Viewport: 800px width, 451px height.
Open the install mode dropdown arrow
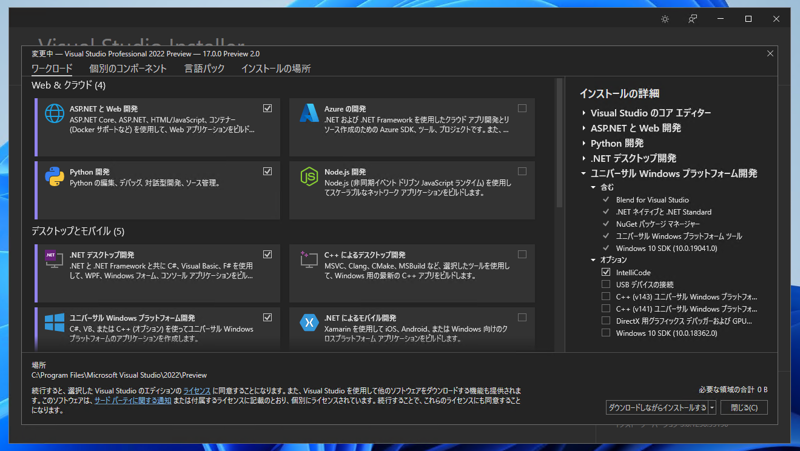pyautogui.click(x=712, y=408)
